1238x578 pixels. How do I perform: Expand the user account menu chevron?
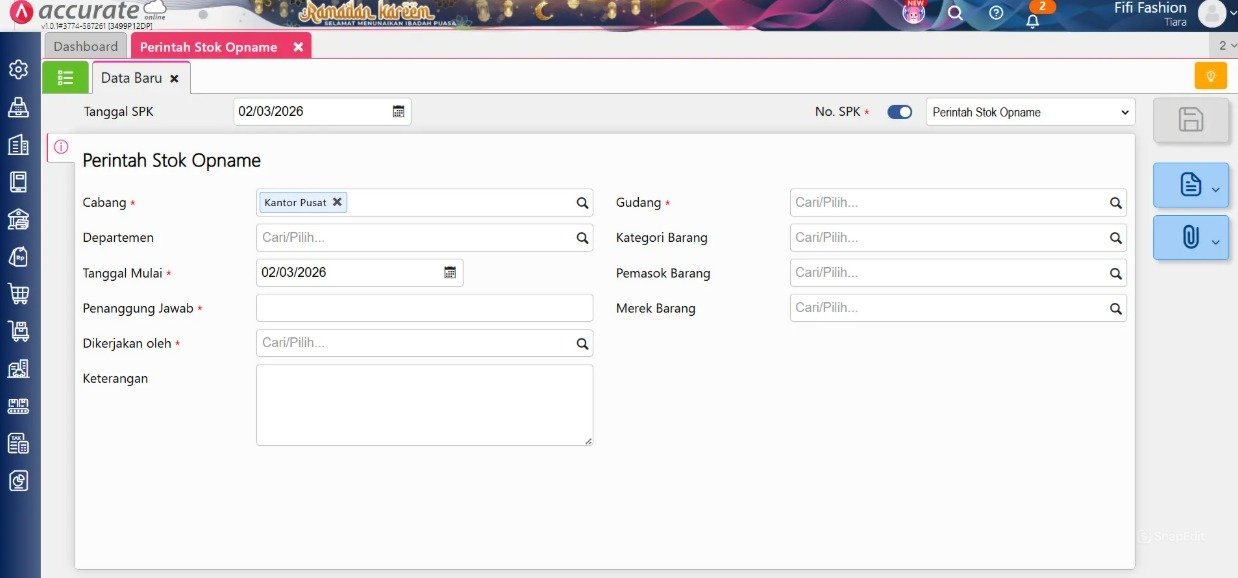pyautogui.click(x=1232, y=15)
